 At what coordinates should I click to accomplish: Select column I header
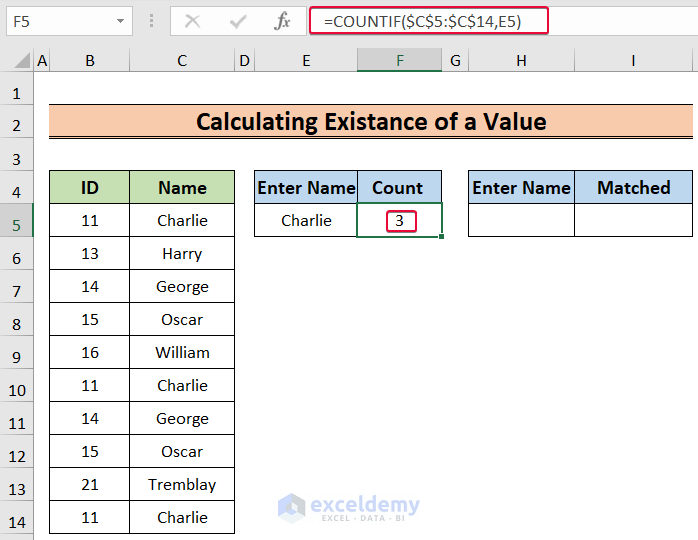click(x=633, y=61)
